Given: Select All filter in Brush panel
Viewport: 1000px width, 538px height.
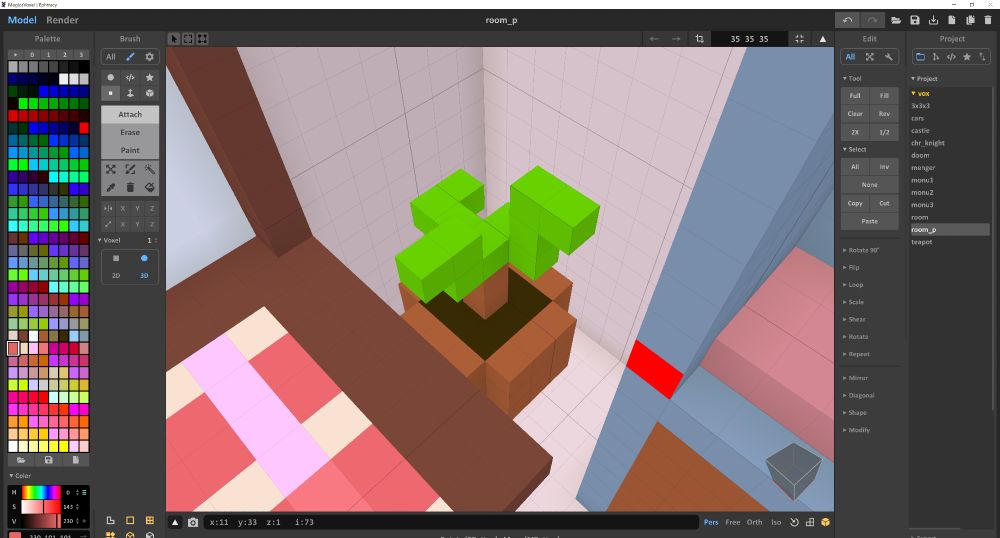Looking at the screenshot, I should click(110, 57).
